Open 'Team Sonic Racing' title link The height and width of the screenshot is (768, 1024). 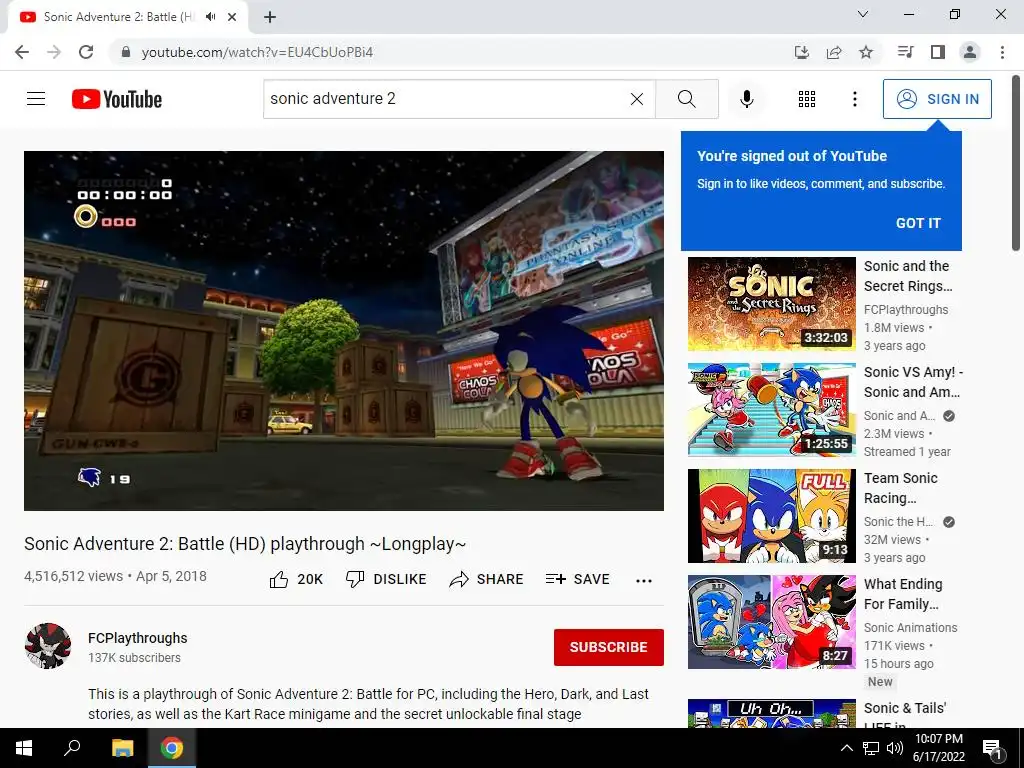901,488
